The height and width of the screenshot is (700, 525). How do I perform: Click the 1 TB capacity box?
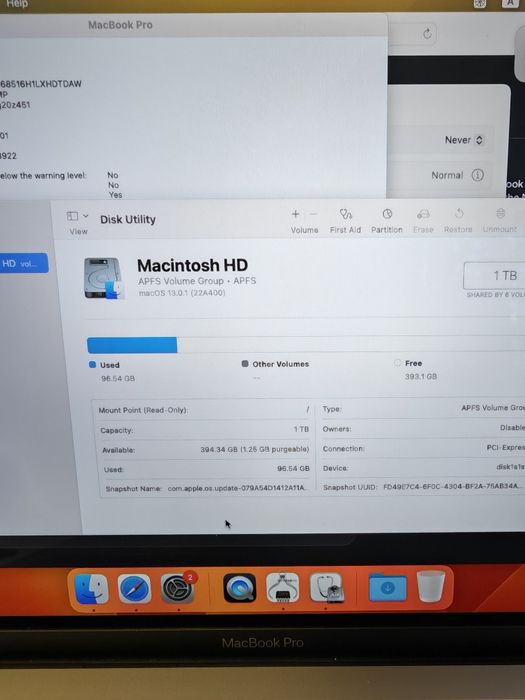(494, 276)
